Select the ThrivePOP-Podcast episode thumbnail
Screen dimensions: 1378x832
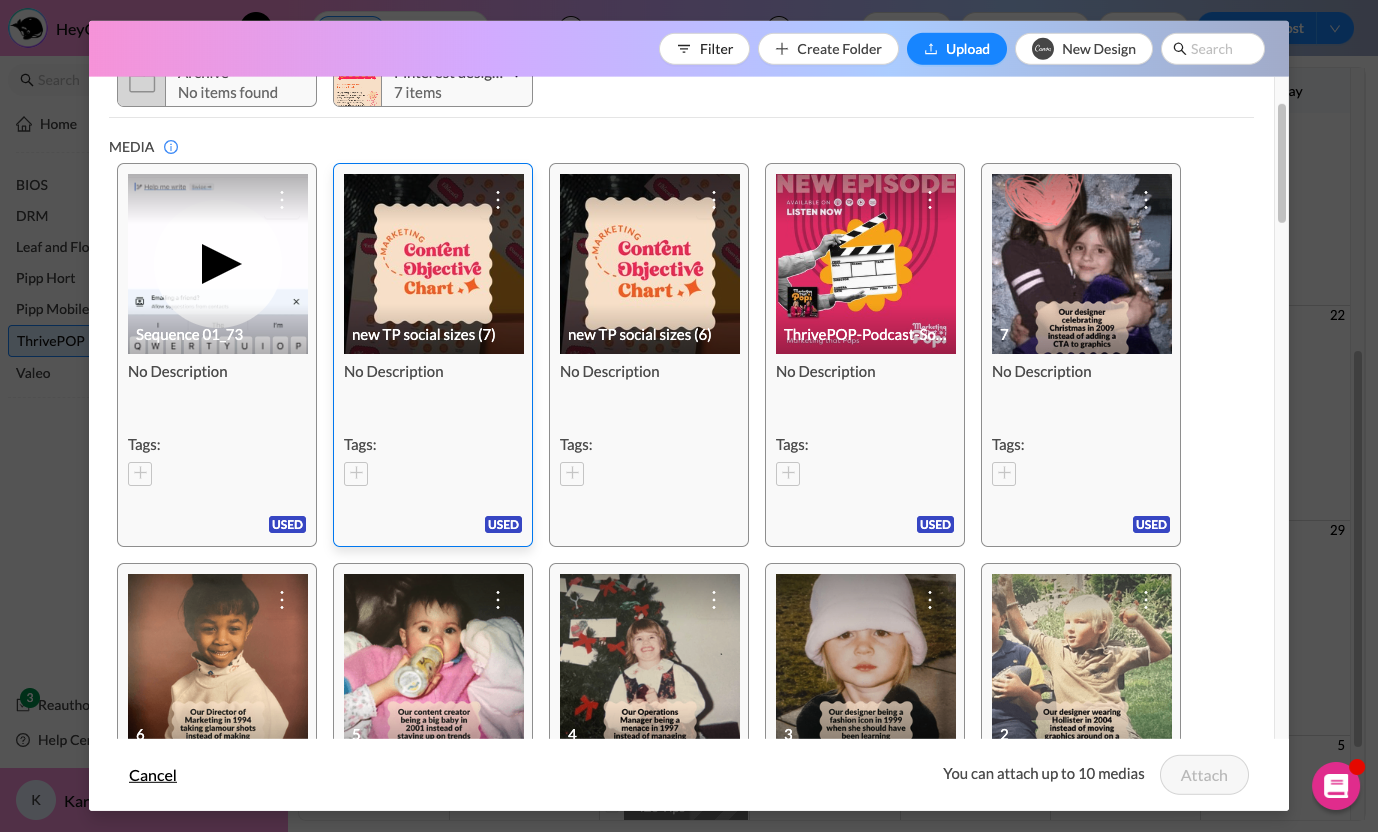pos(866,264)
